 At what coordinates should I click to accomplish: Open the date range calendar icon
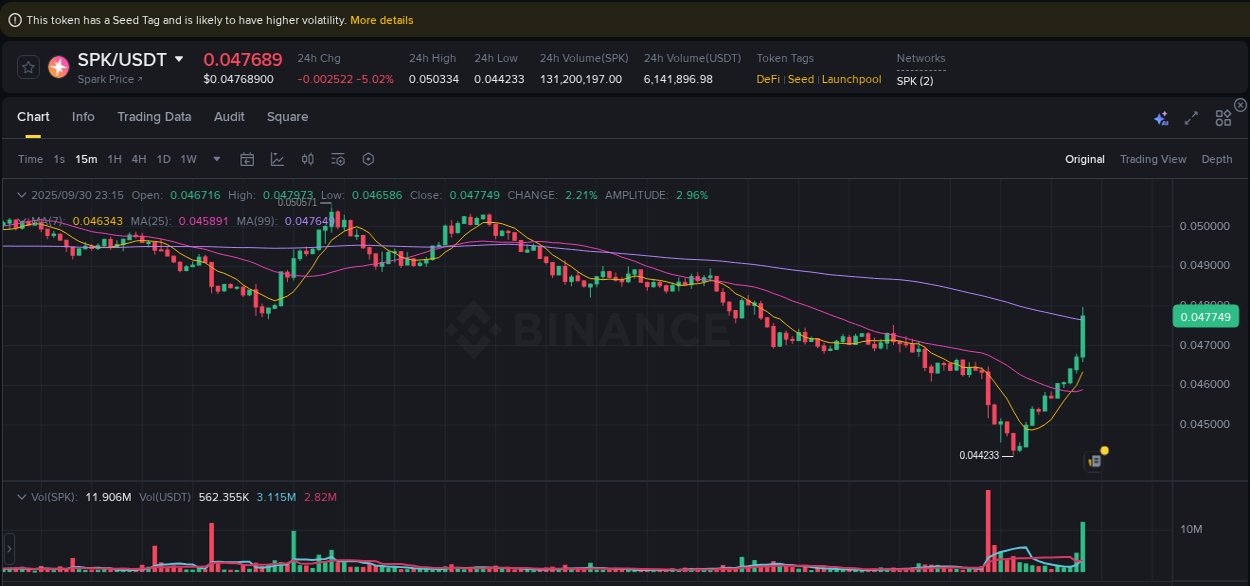click(x=247, y=159)
